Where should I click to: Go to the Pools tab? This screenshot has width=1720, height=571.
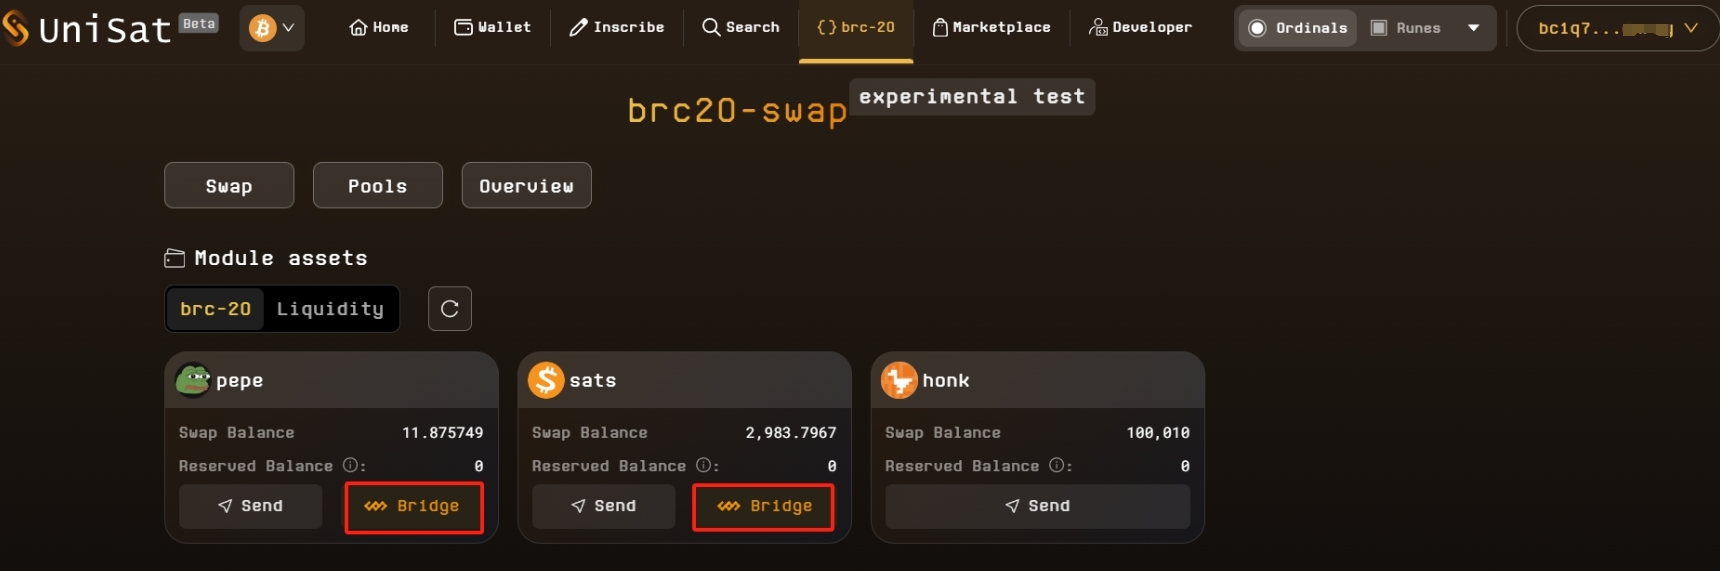[x=378, y=186]
